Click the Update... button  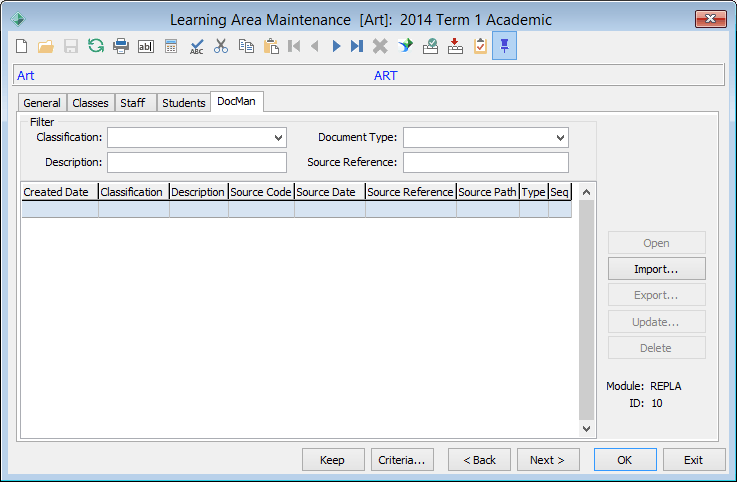[657, 322]
